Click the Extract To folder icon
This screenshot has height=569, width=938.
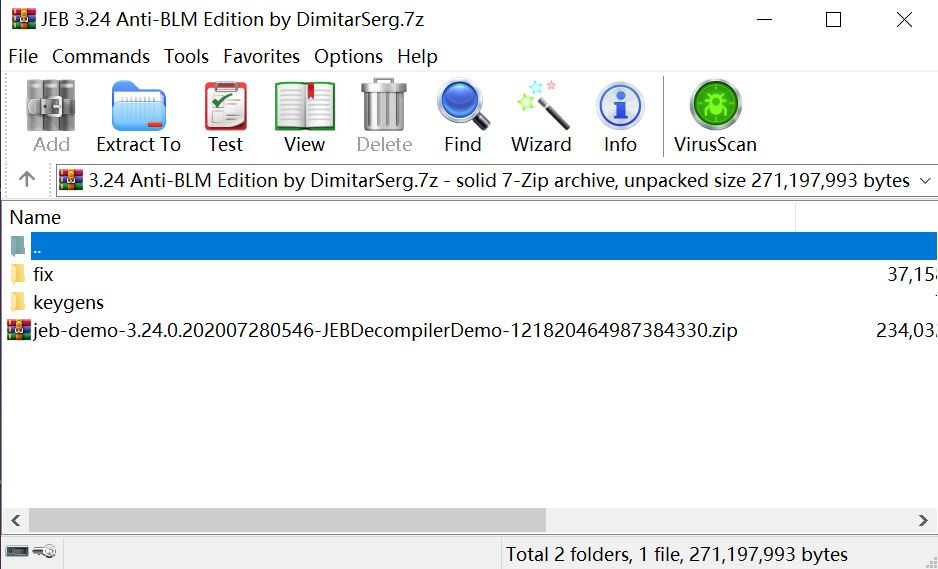[x=138, y=106]
